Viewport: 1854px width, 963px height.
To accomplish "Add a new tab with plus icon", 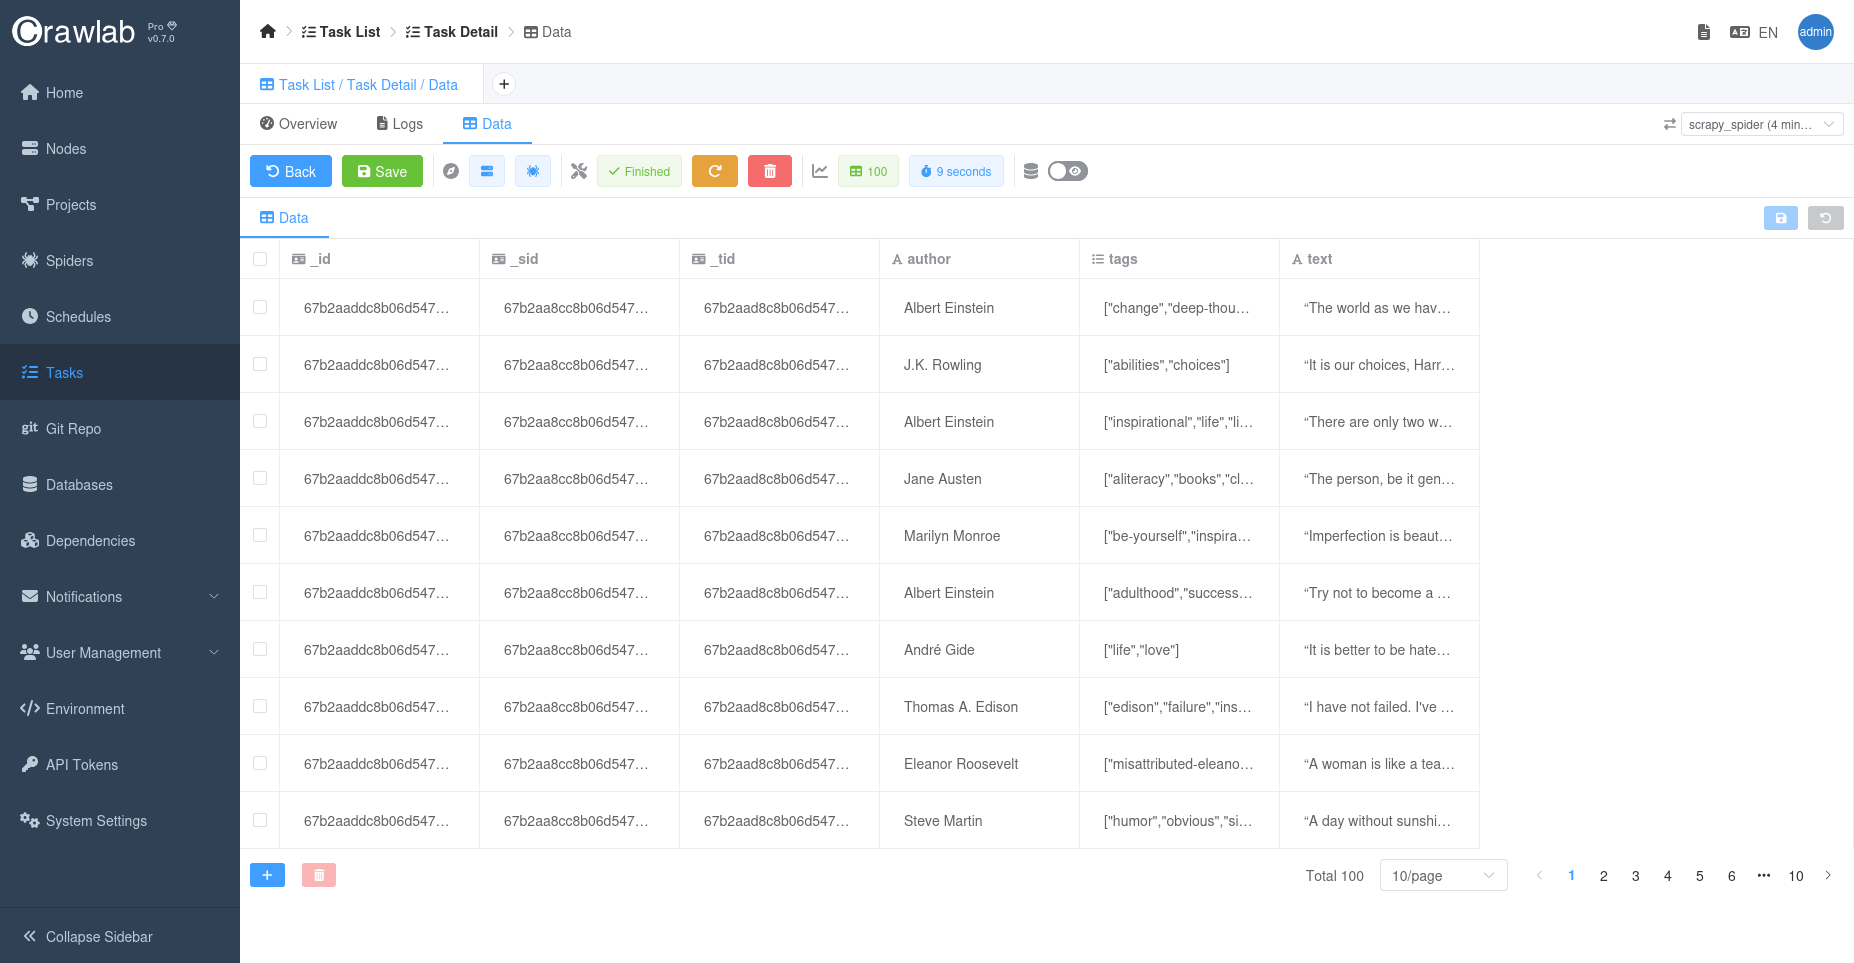I will click(x=504, y=84).
